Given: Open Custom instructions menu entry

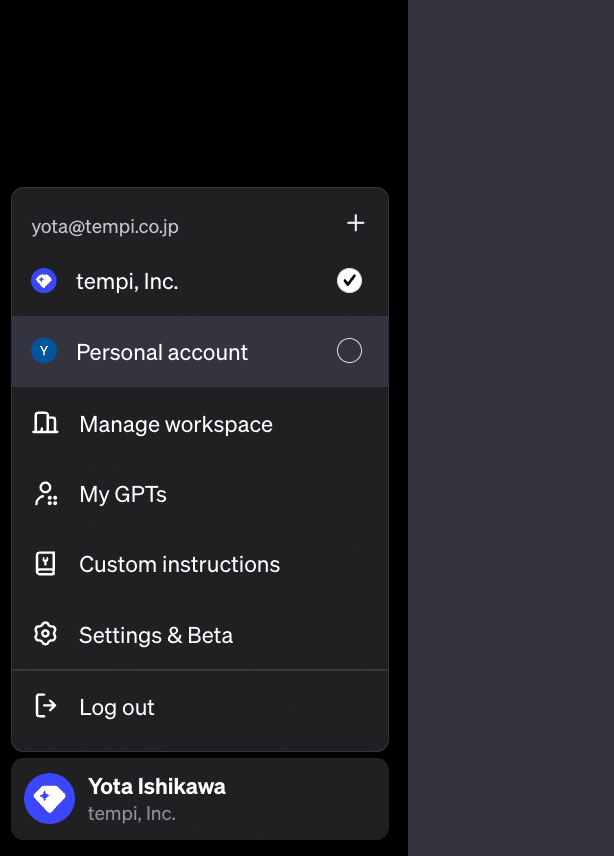Looking at the screenshot, I should 180,564.
